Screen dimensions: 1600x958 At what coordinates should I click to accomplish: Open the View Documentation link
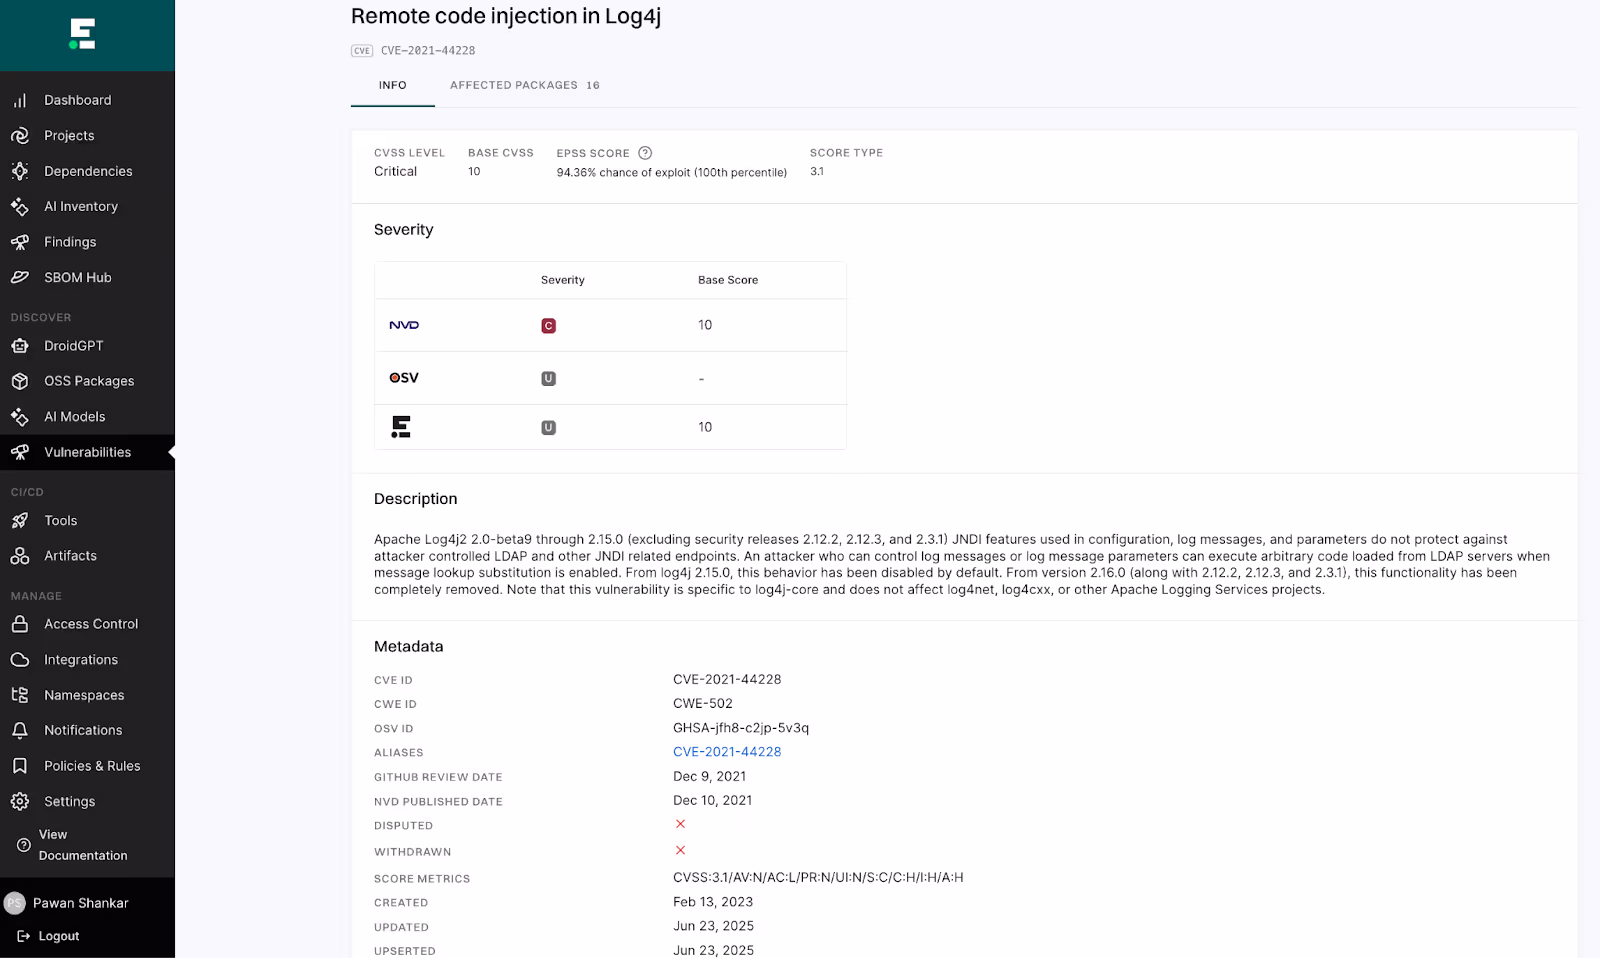(83, 845)
